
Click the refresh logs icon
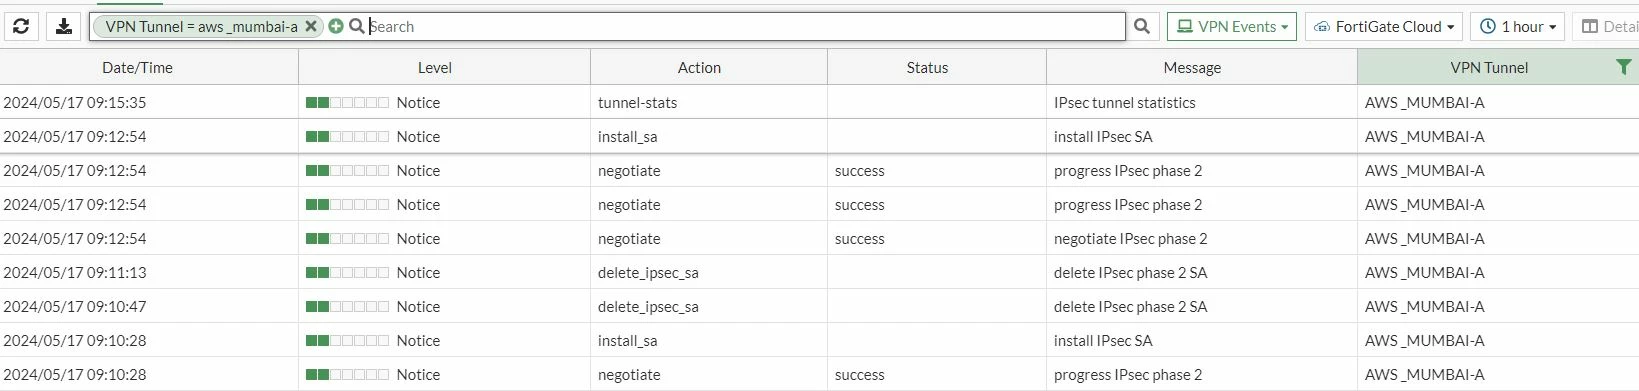click(x=21, y=27)
